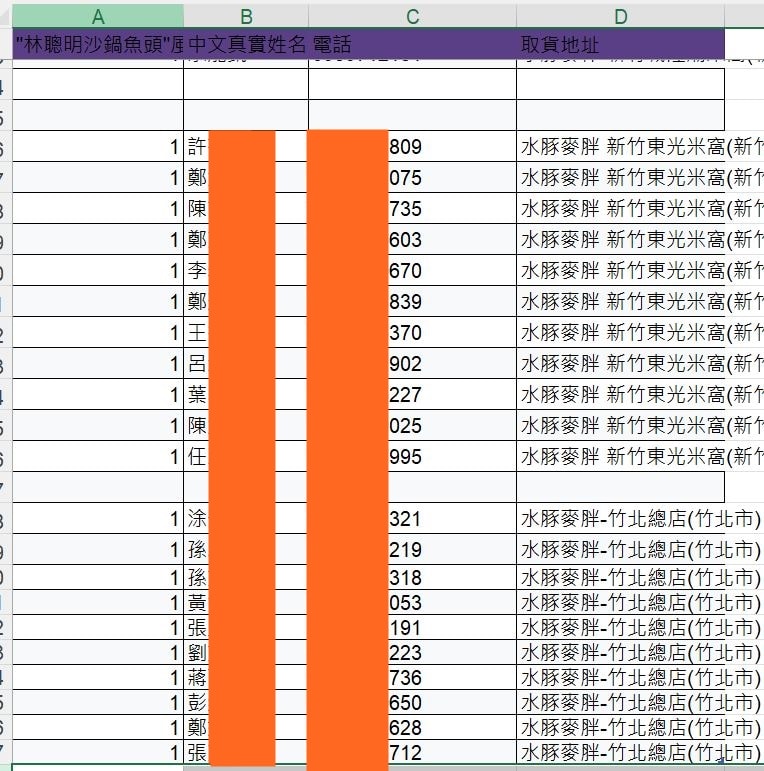
Task: Select phone cell ending in 650
Action: (x=412, y=702)
